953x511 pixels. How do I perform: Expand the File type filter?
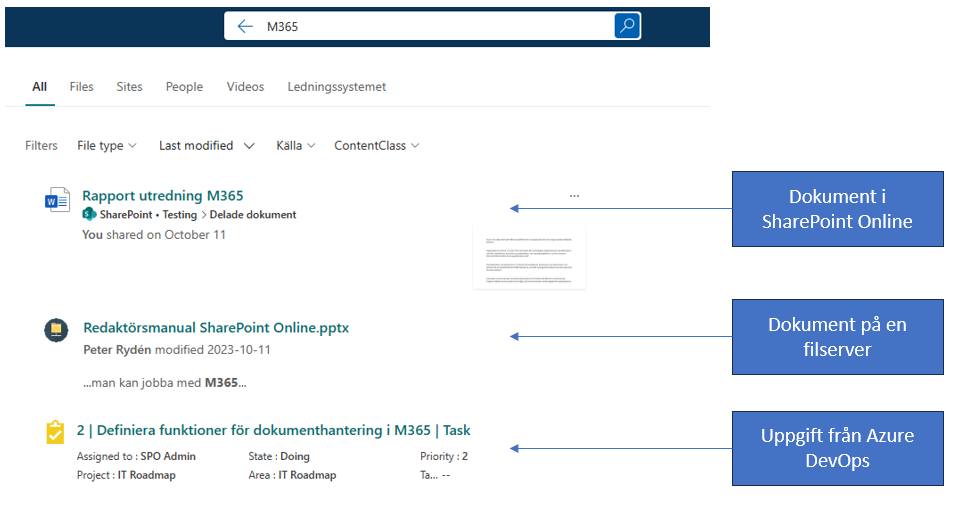click(x=107, y=146)
